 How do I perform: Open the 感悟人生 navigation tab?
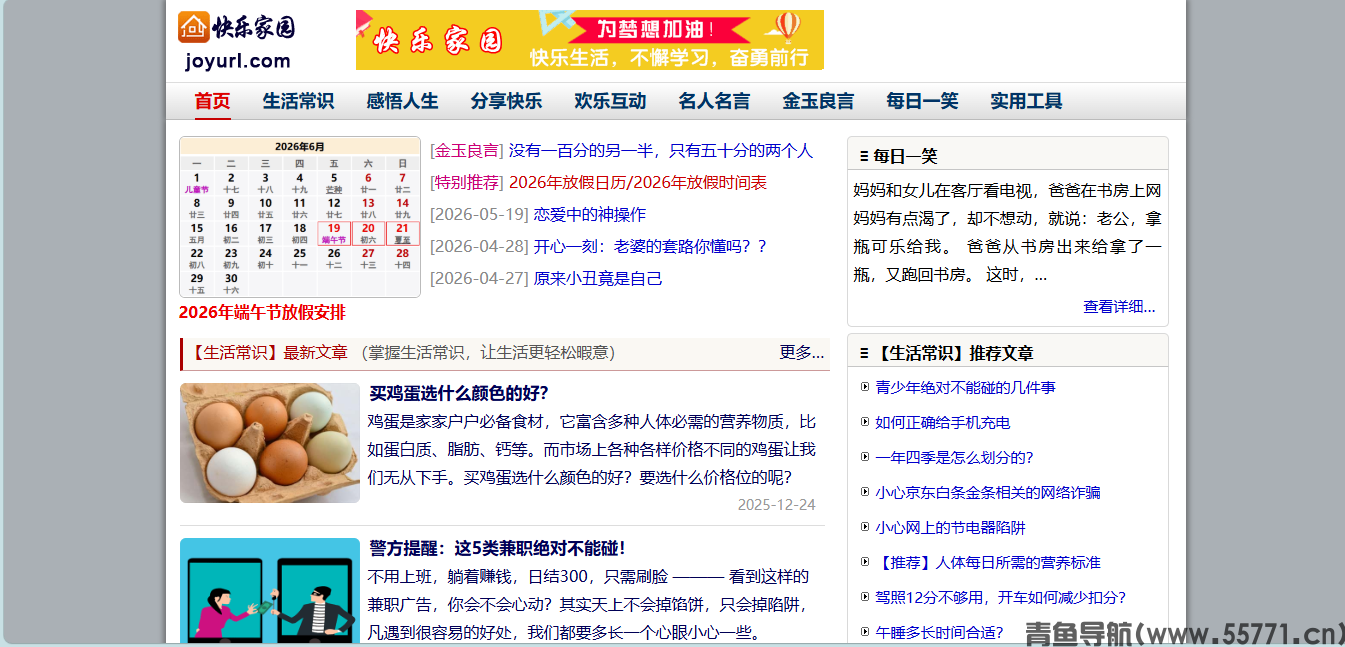[x=402, y=101]
